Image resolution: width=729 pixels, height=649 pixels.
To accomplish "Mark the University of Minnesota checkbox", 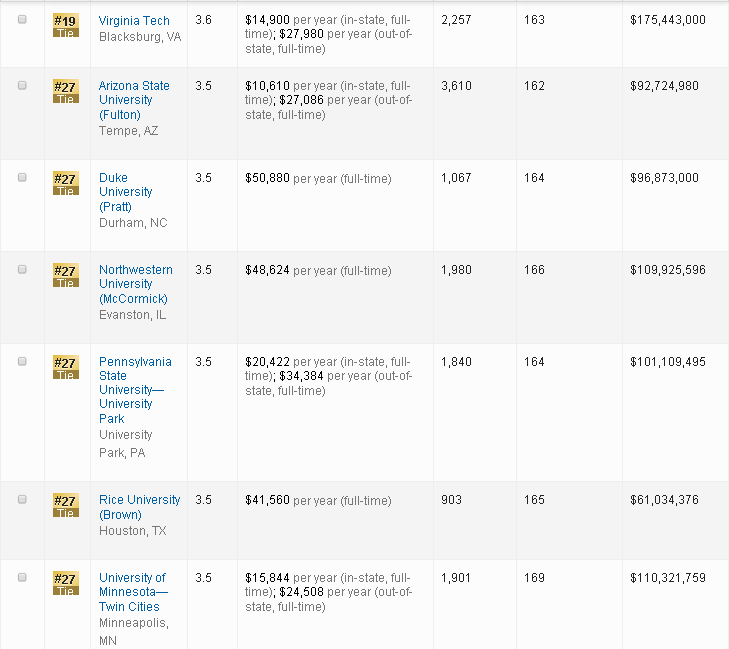I will point(22,577).
